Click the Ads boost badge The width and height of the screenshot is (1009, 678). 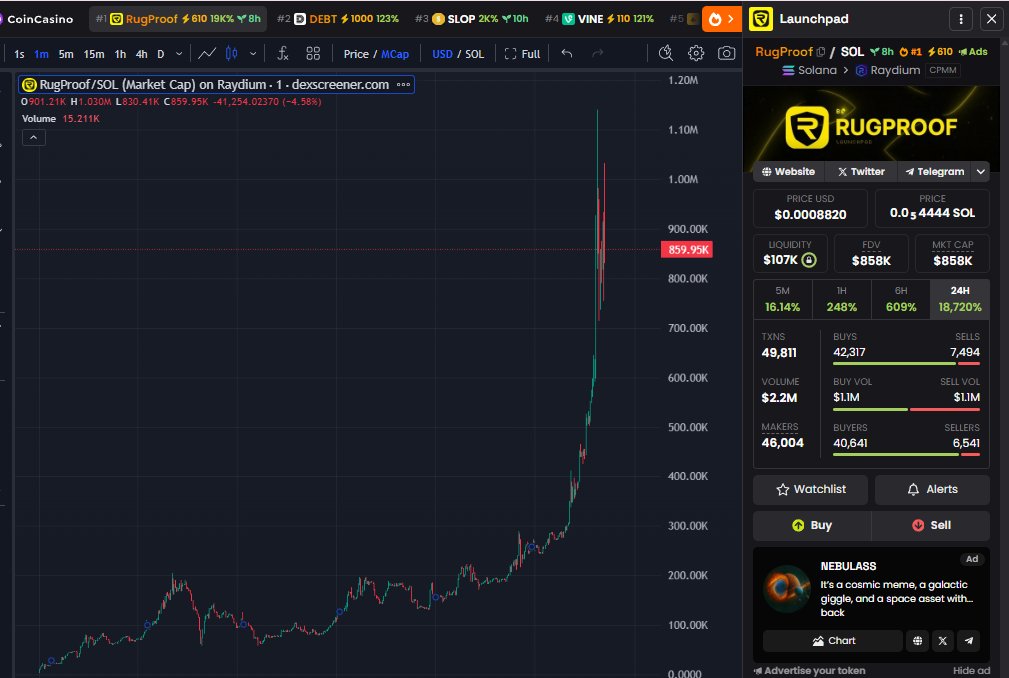(973, 51)
